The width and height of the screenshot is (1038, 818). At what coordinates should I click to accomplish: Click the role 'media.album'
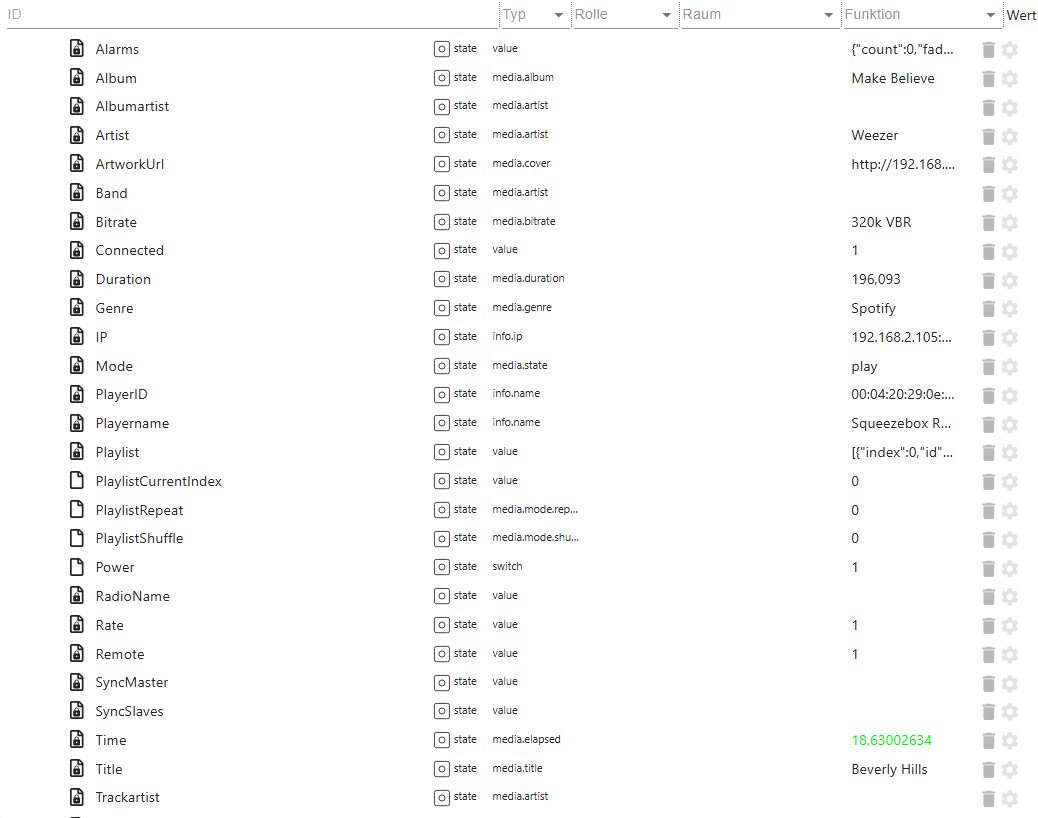[523, 77]
